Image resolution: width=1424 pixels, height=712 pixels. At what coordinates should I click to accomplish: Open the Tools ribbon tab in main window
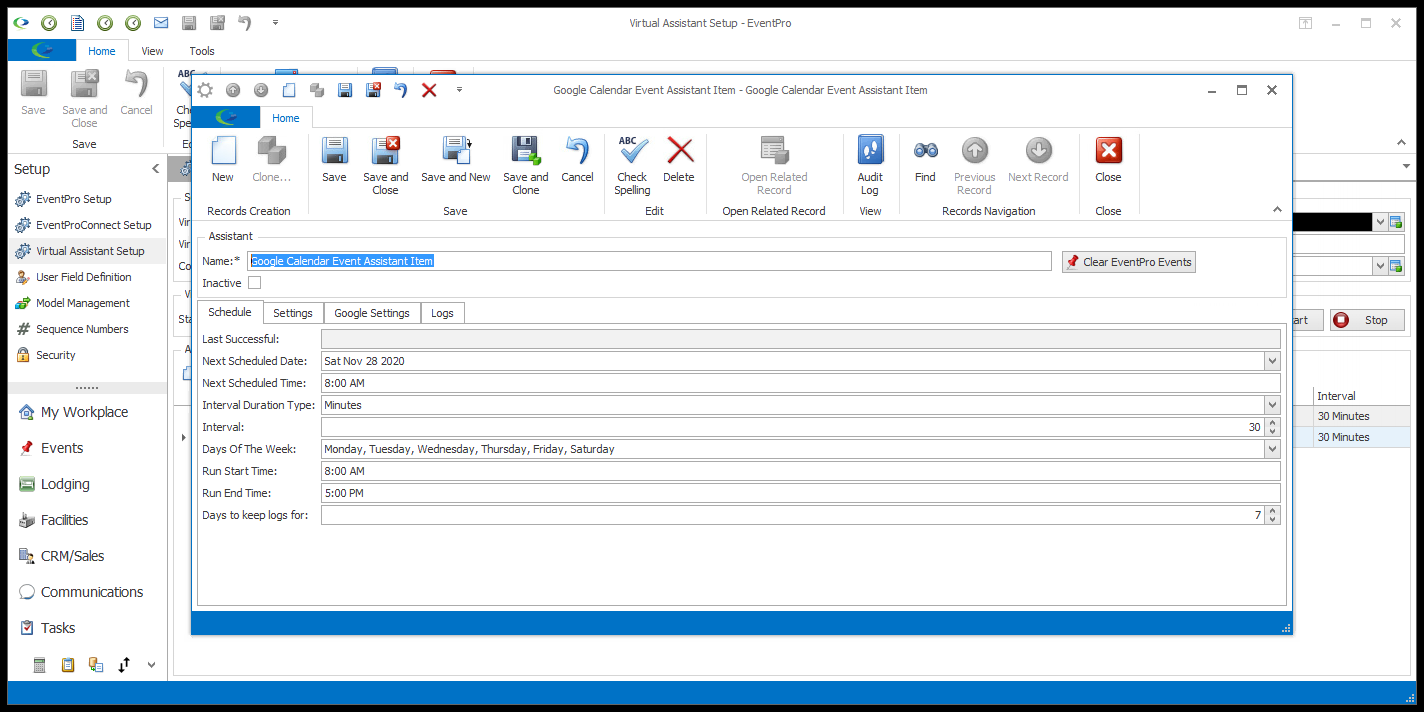(x=202, y=51)
